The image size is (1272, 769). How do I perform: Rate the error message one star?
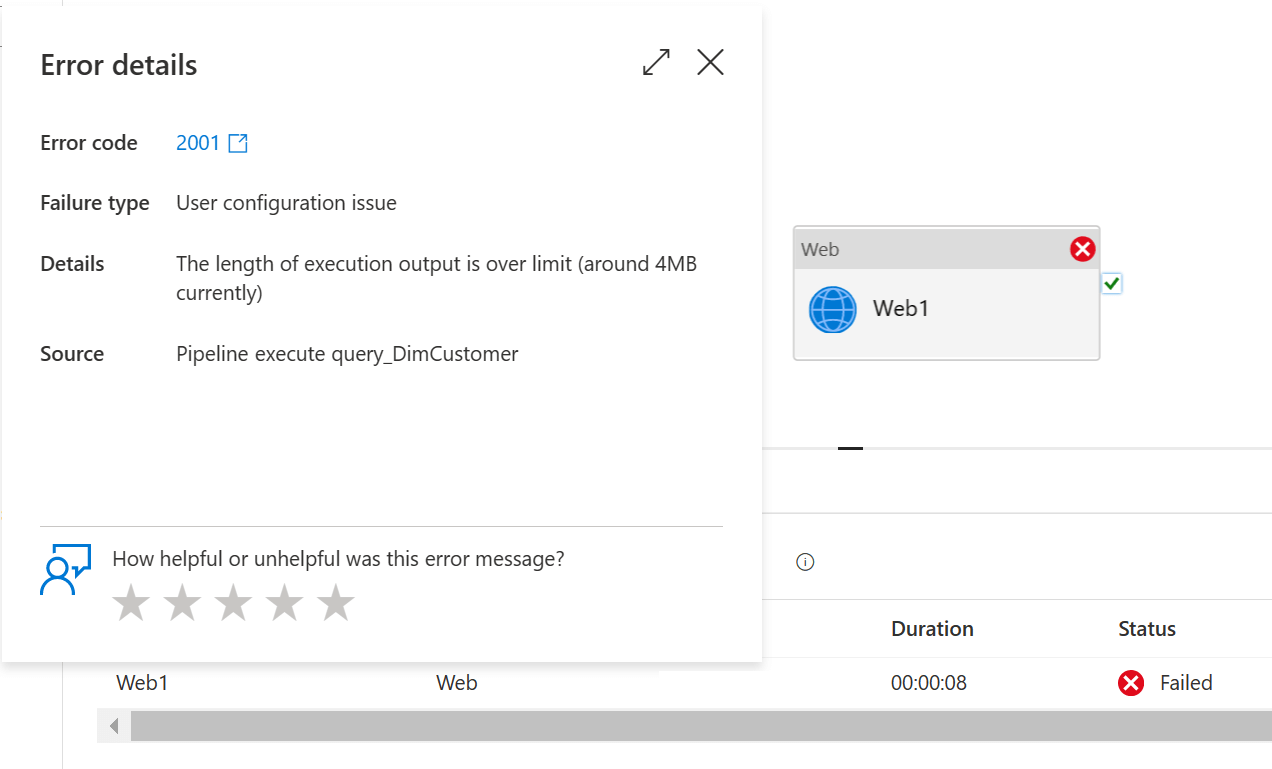131,603
